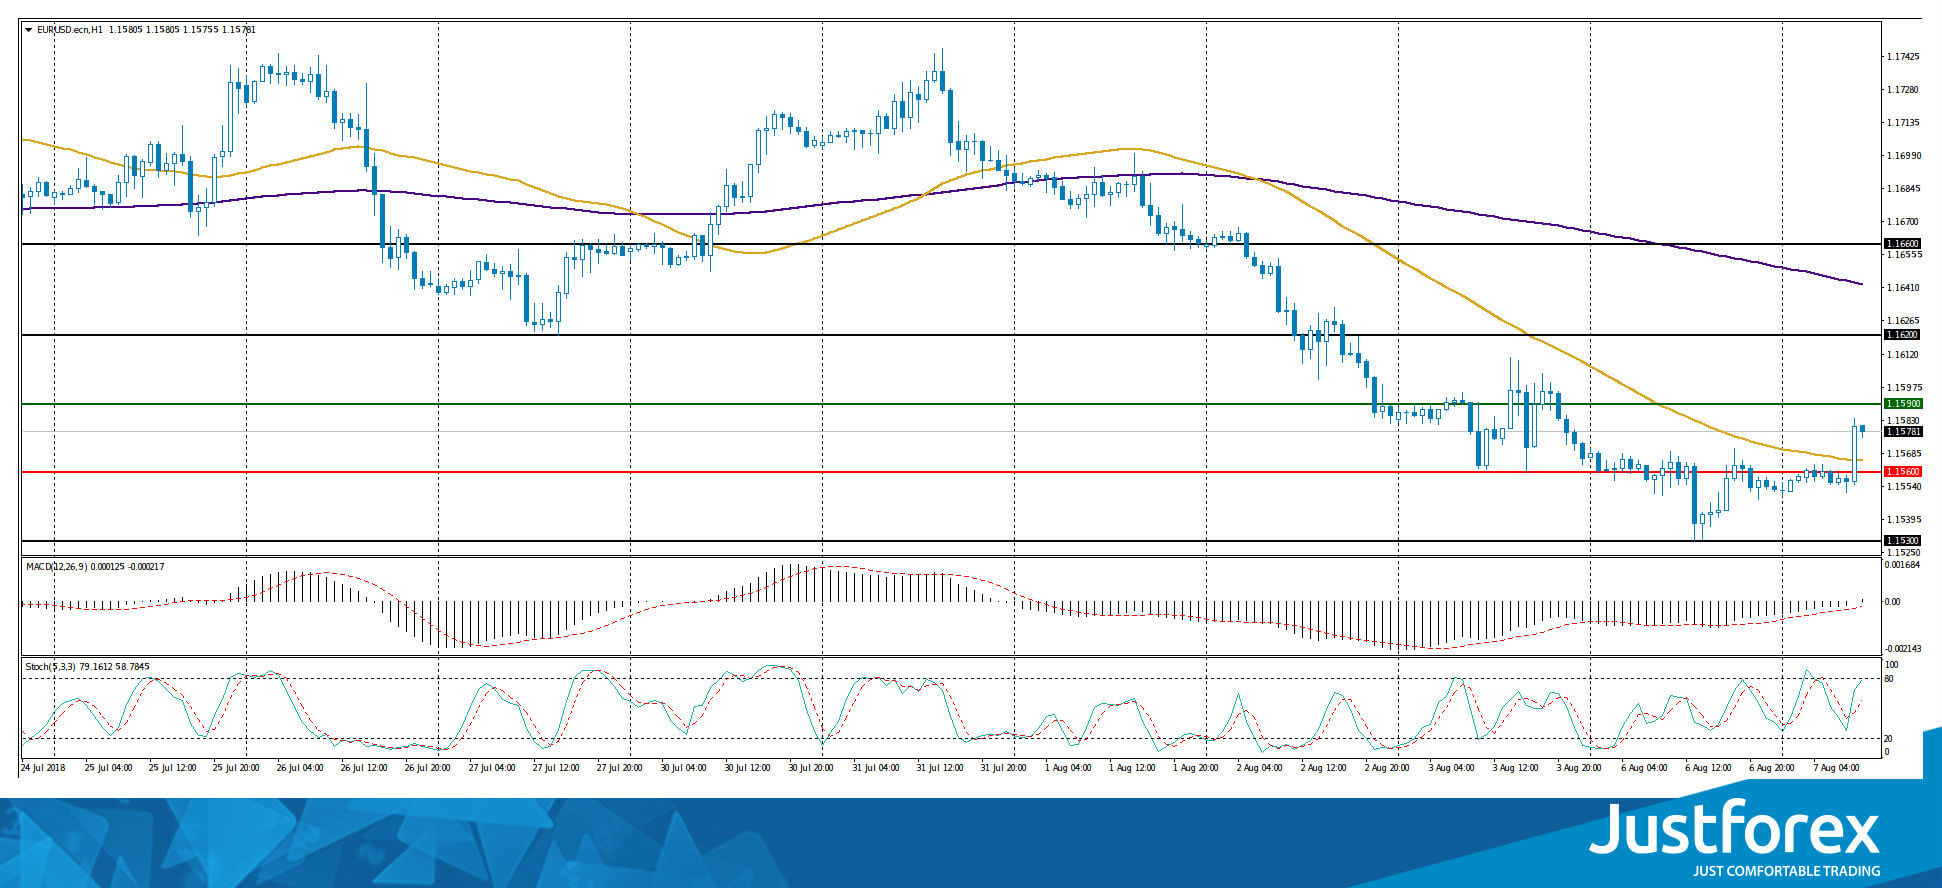This screenshot has height=888, width=1942.
Task: Click the MACD scale value 0.001684
Action: click(x=1902, y=565)
